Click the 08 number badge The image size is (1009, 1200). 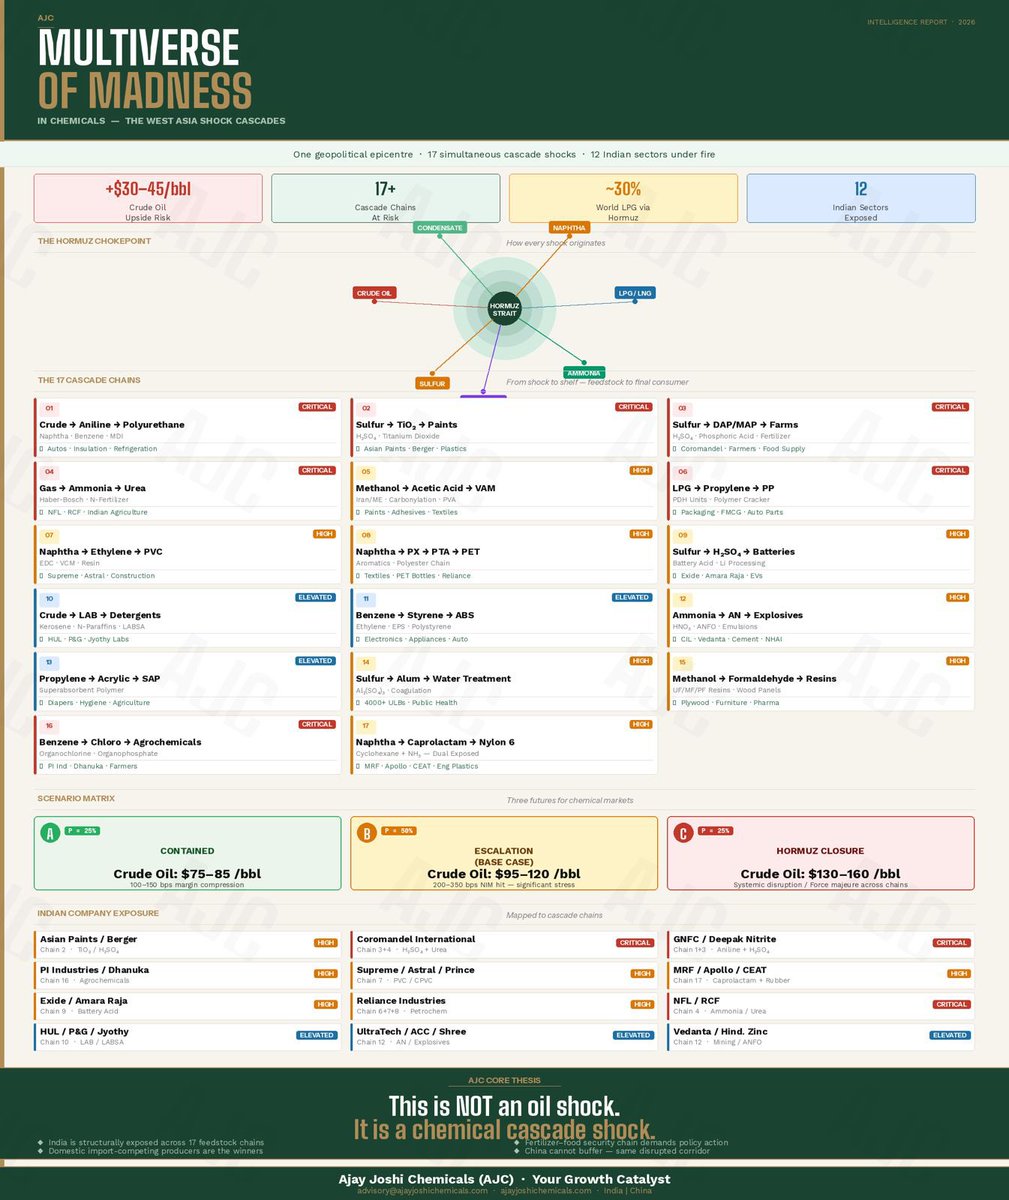tap(366, 535)
